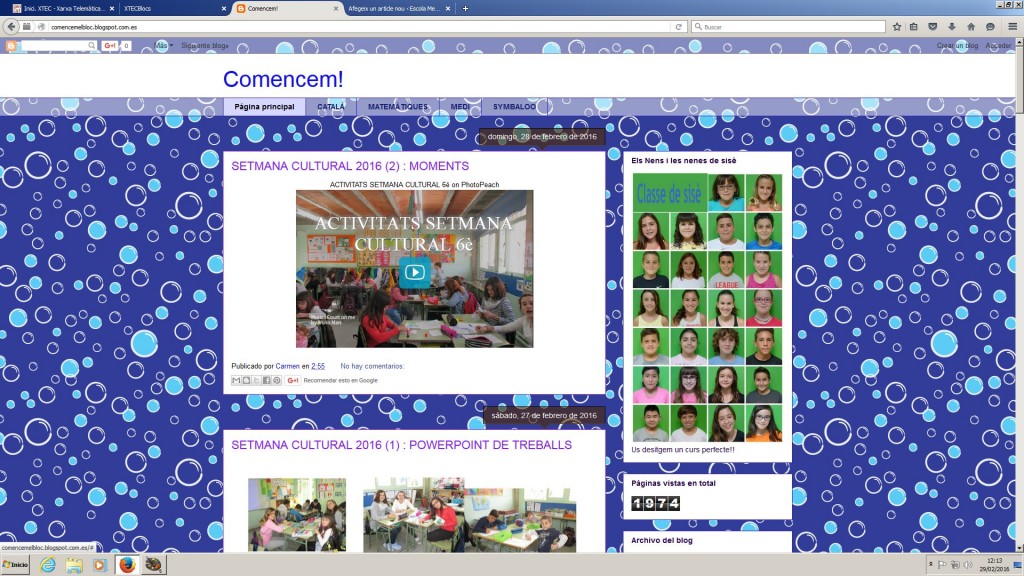
Task: Click the email-this share icon under the post
Action: tap(236, 380)
